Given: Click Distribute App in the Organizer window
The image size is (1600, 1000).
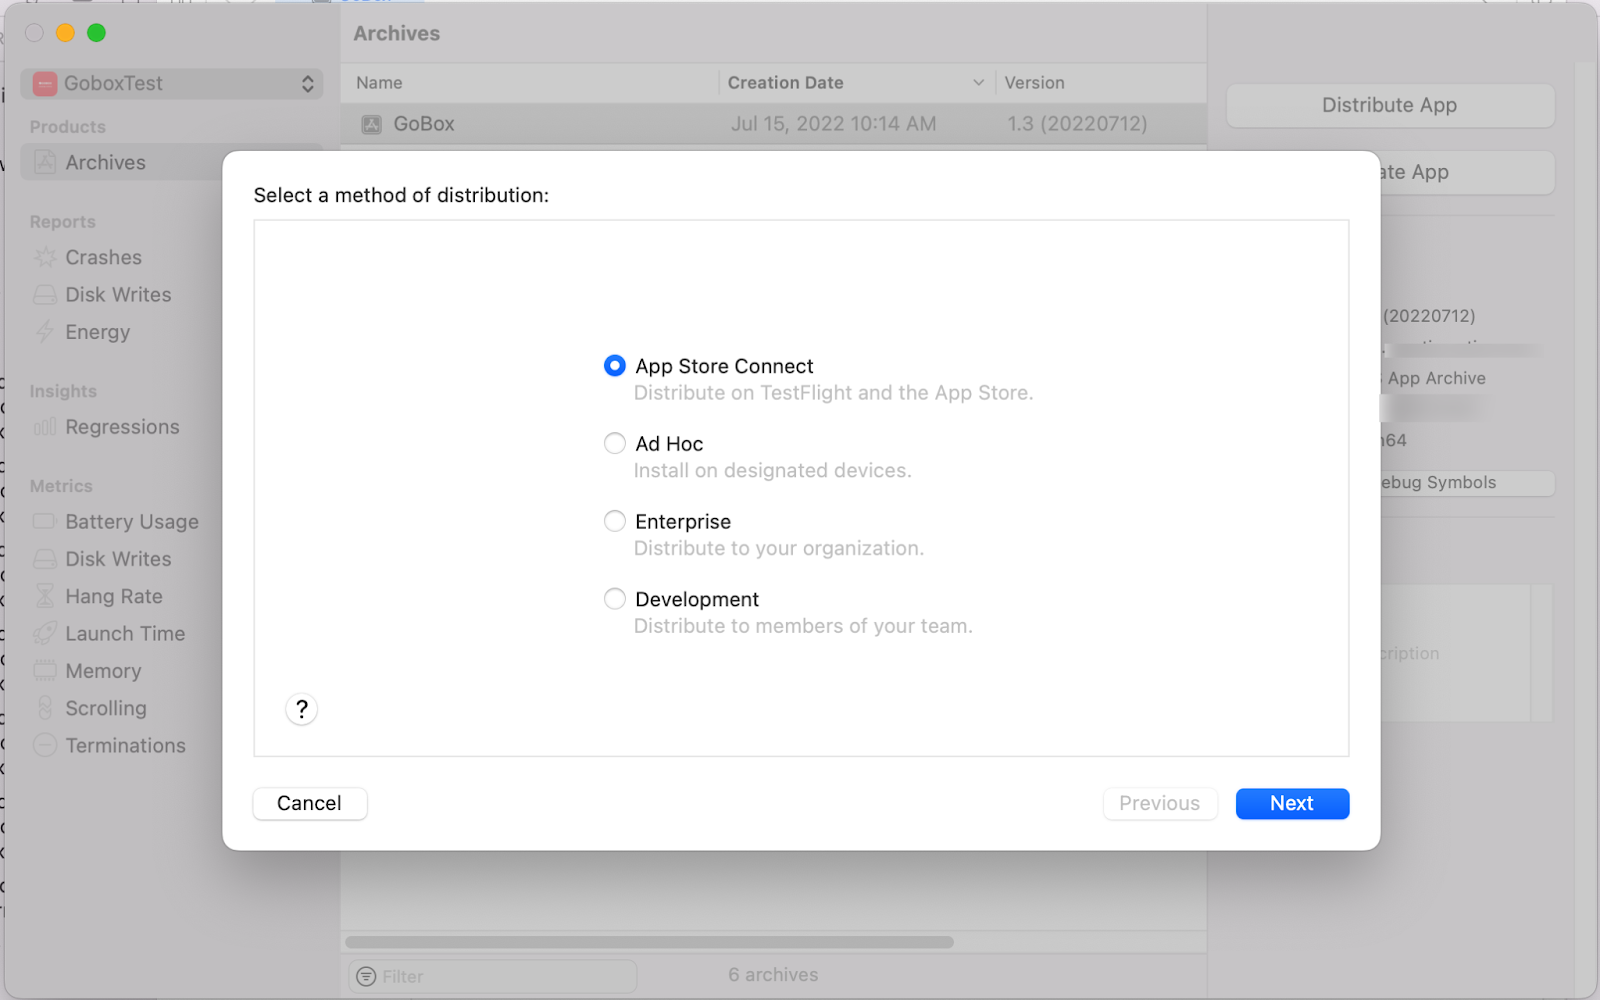Looking at the screenshot, I should coord(1390,105).
